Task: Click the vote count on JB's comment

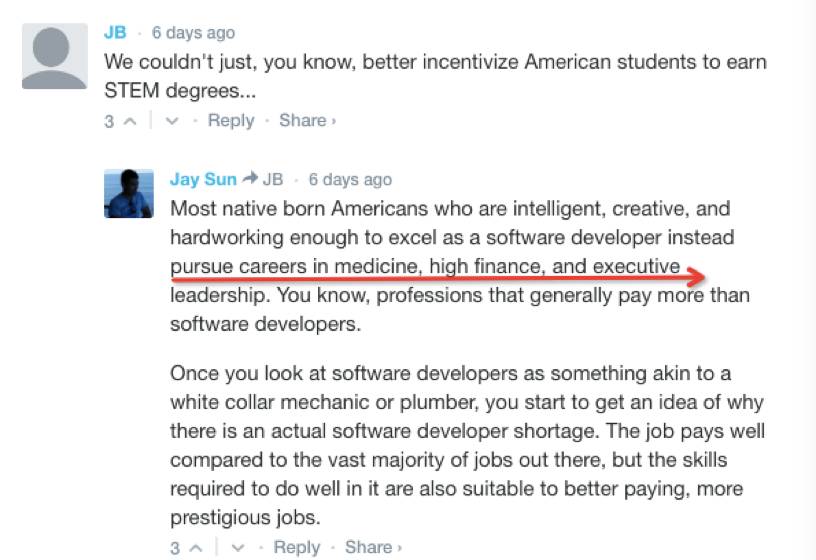Action: click(109, 122)
